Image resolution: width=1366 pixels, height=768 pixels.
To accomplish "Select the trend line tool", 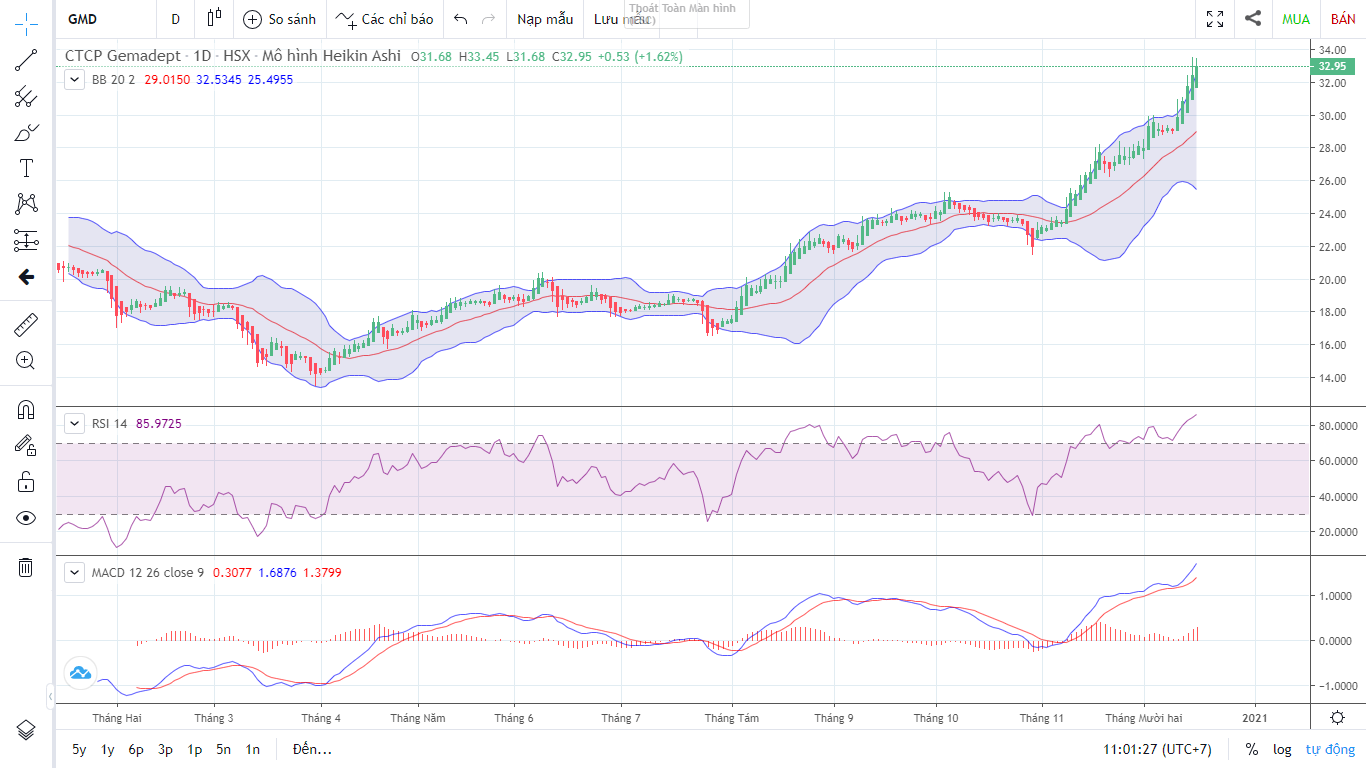I will point(26,60).
